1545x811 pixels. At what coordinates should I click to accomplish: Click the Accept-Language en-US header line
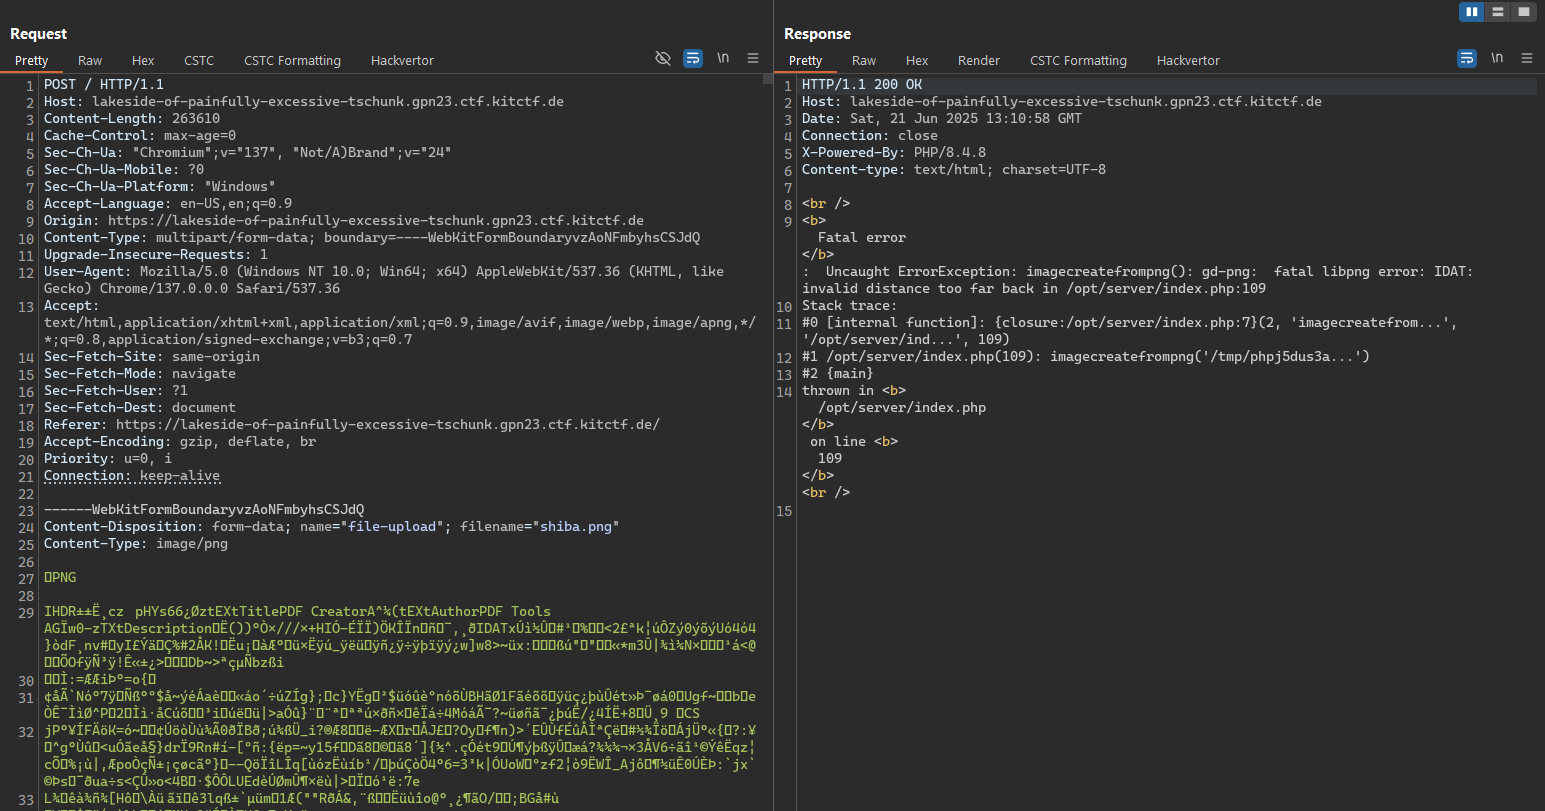[x=168, y=203]
